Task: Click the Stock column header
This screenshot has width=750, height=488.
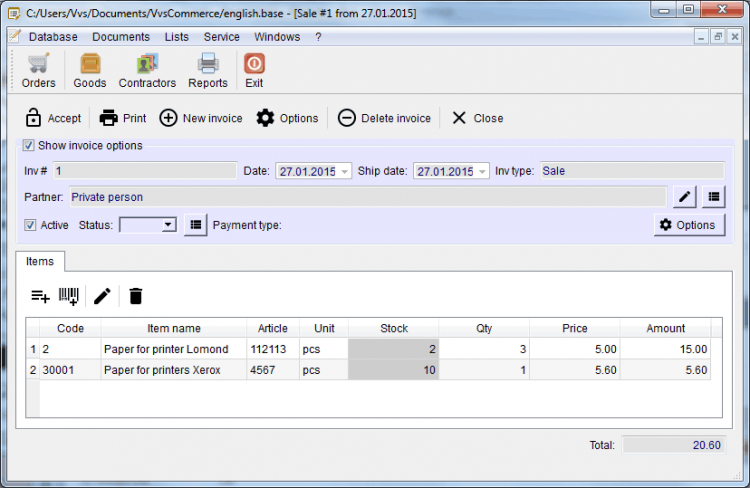Action: 394,328
